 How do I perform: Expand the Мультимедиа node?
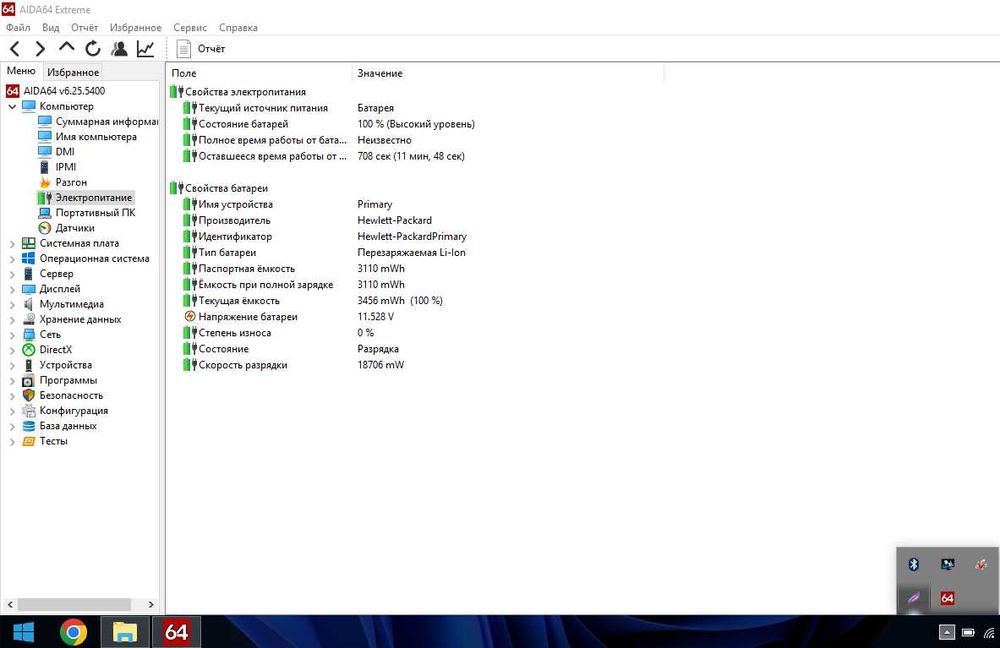click(x=12, y=305)
